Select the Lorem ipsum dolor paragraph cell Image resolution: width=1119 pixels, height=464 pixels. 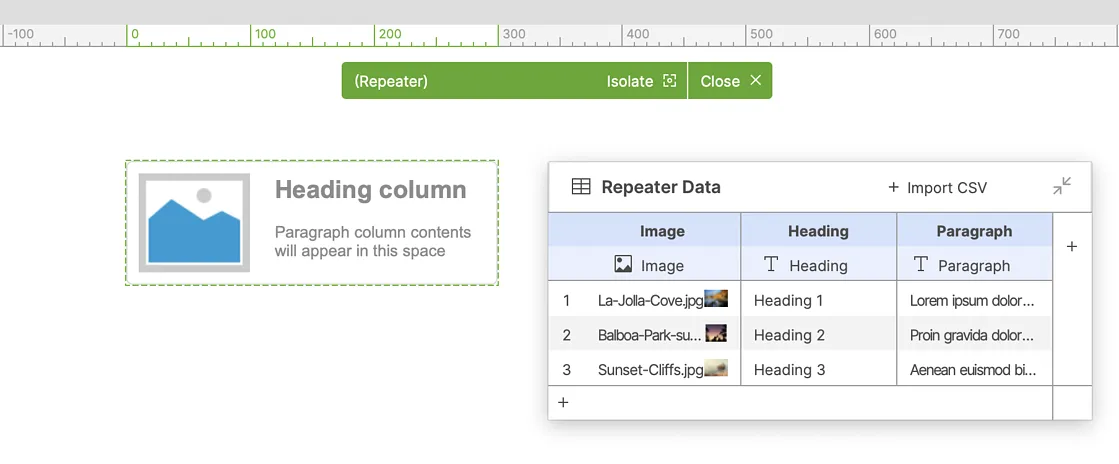972,300
